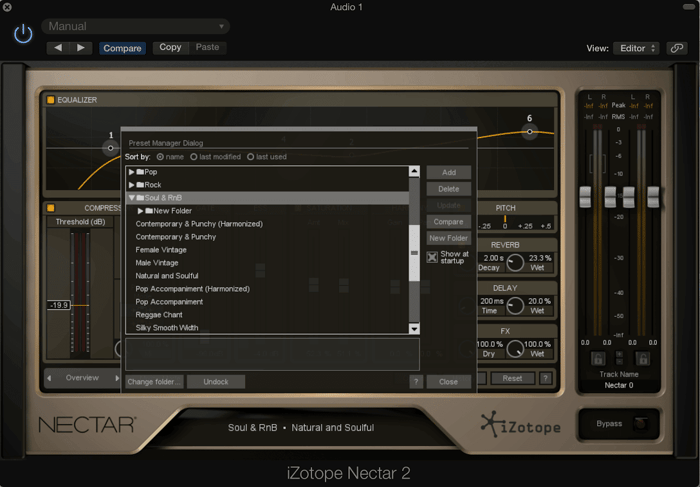
Task: Click the Copy button
Action: click(x=171, y=47)
